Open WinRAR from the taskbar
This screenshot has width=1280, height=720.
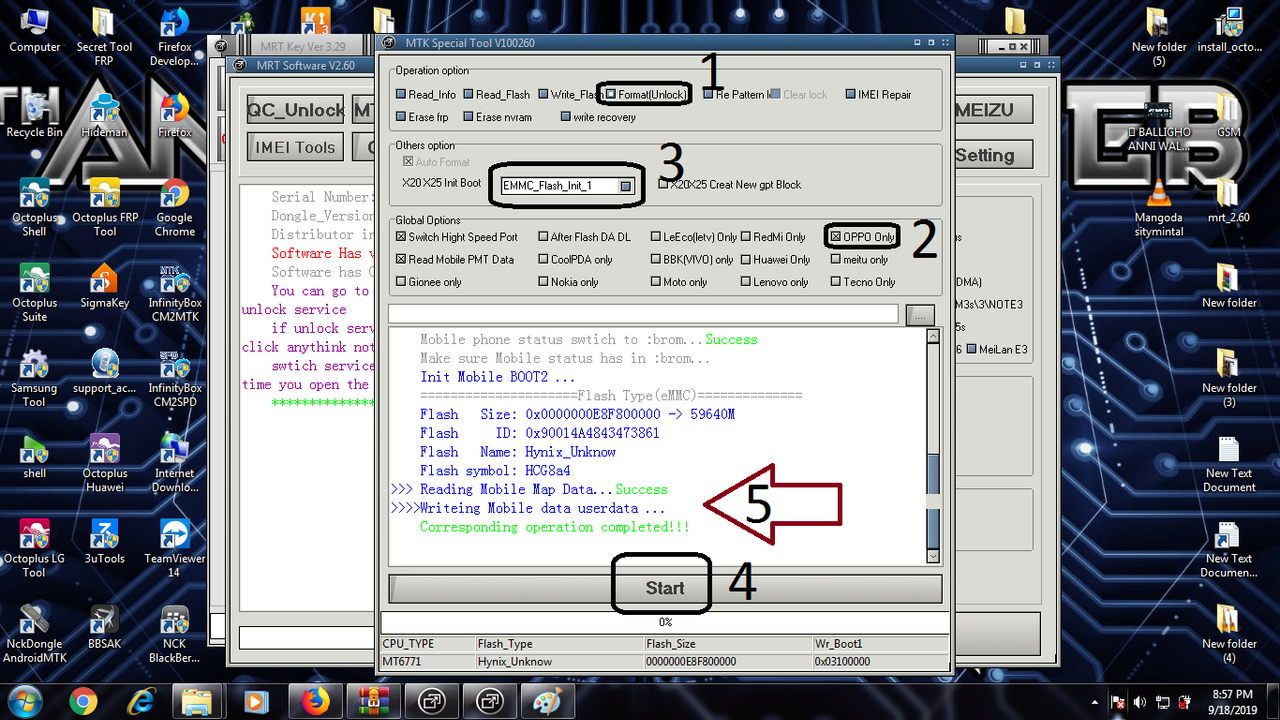374,701
